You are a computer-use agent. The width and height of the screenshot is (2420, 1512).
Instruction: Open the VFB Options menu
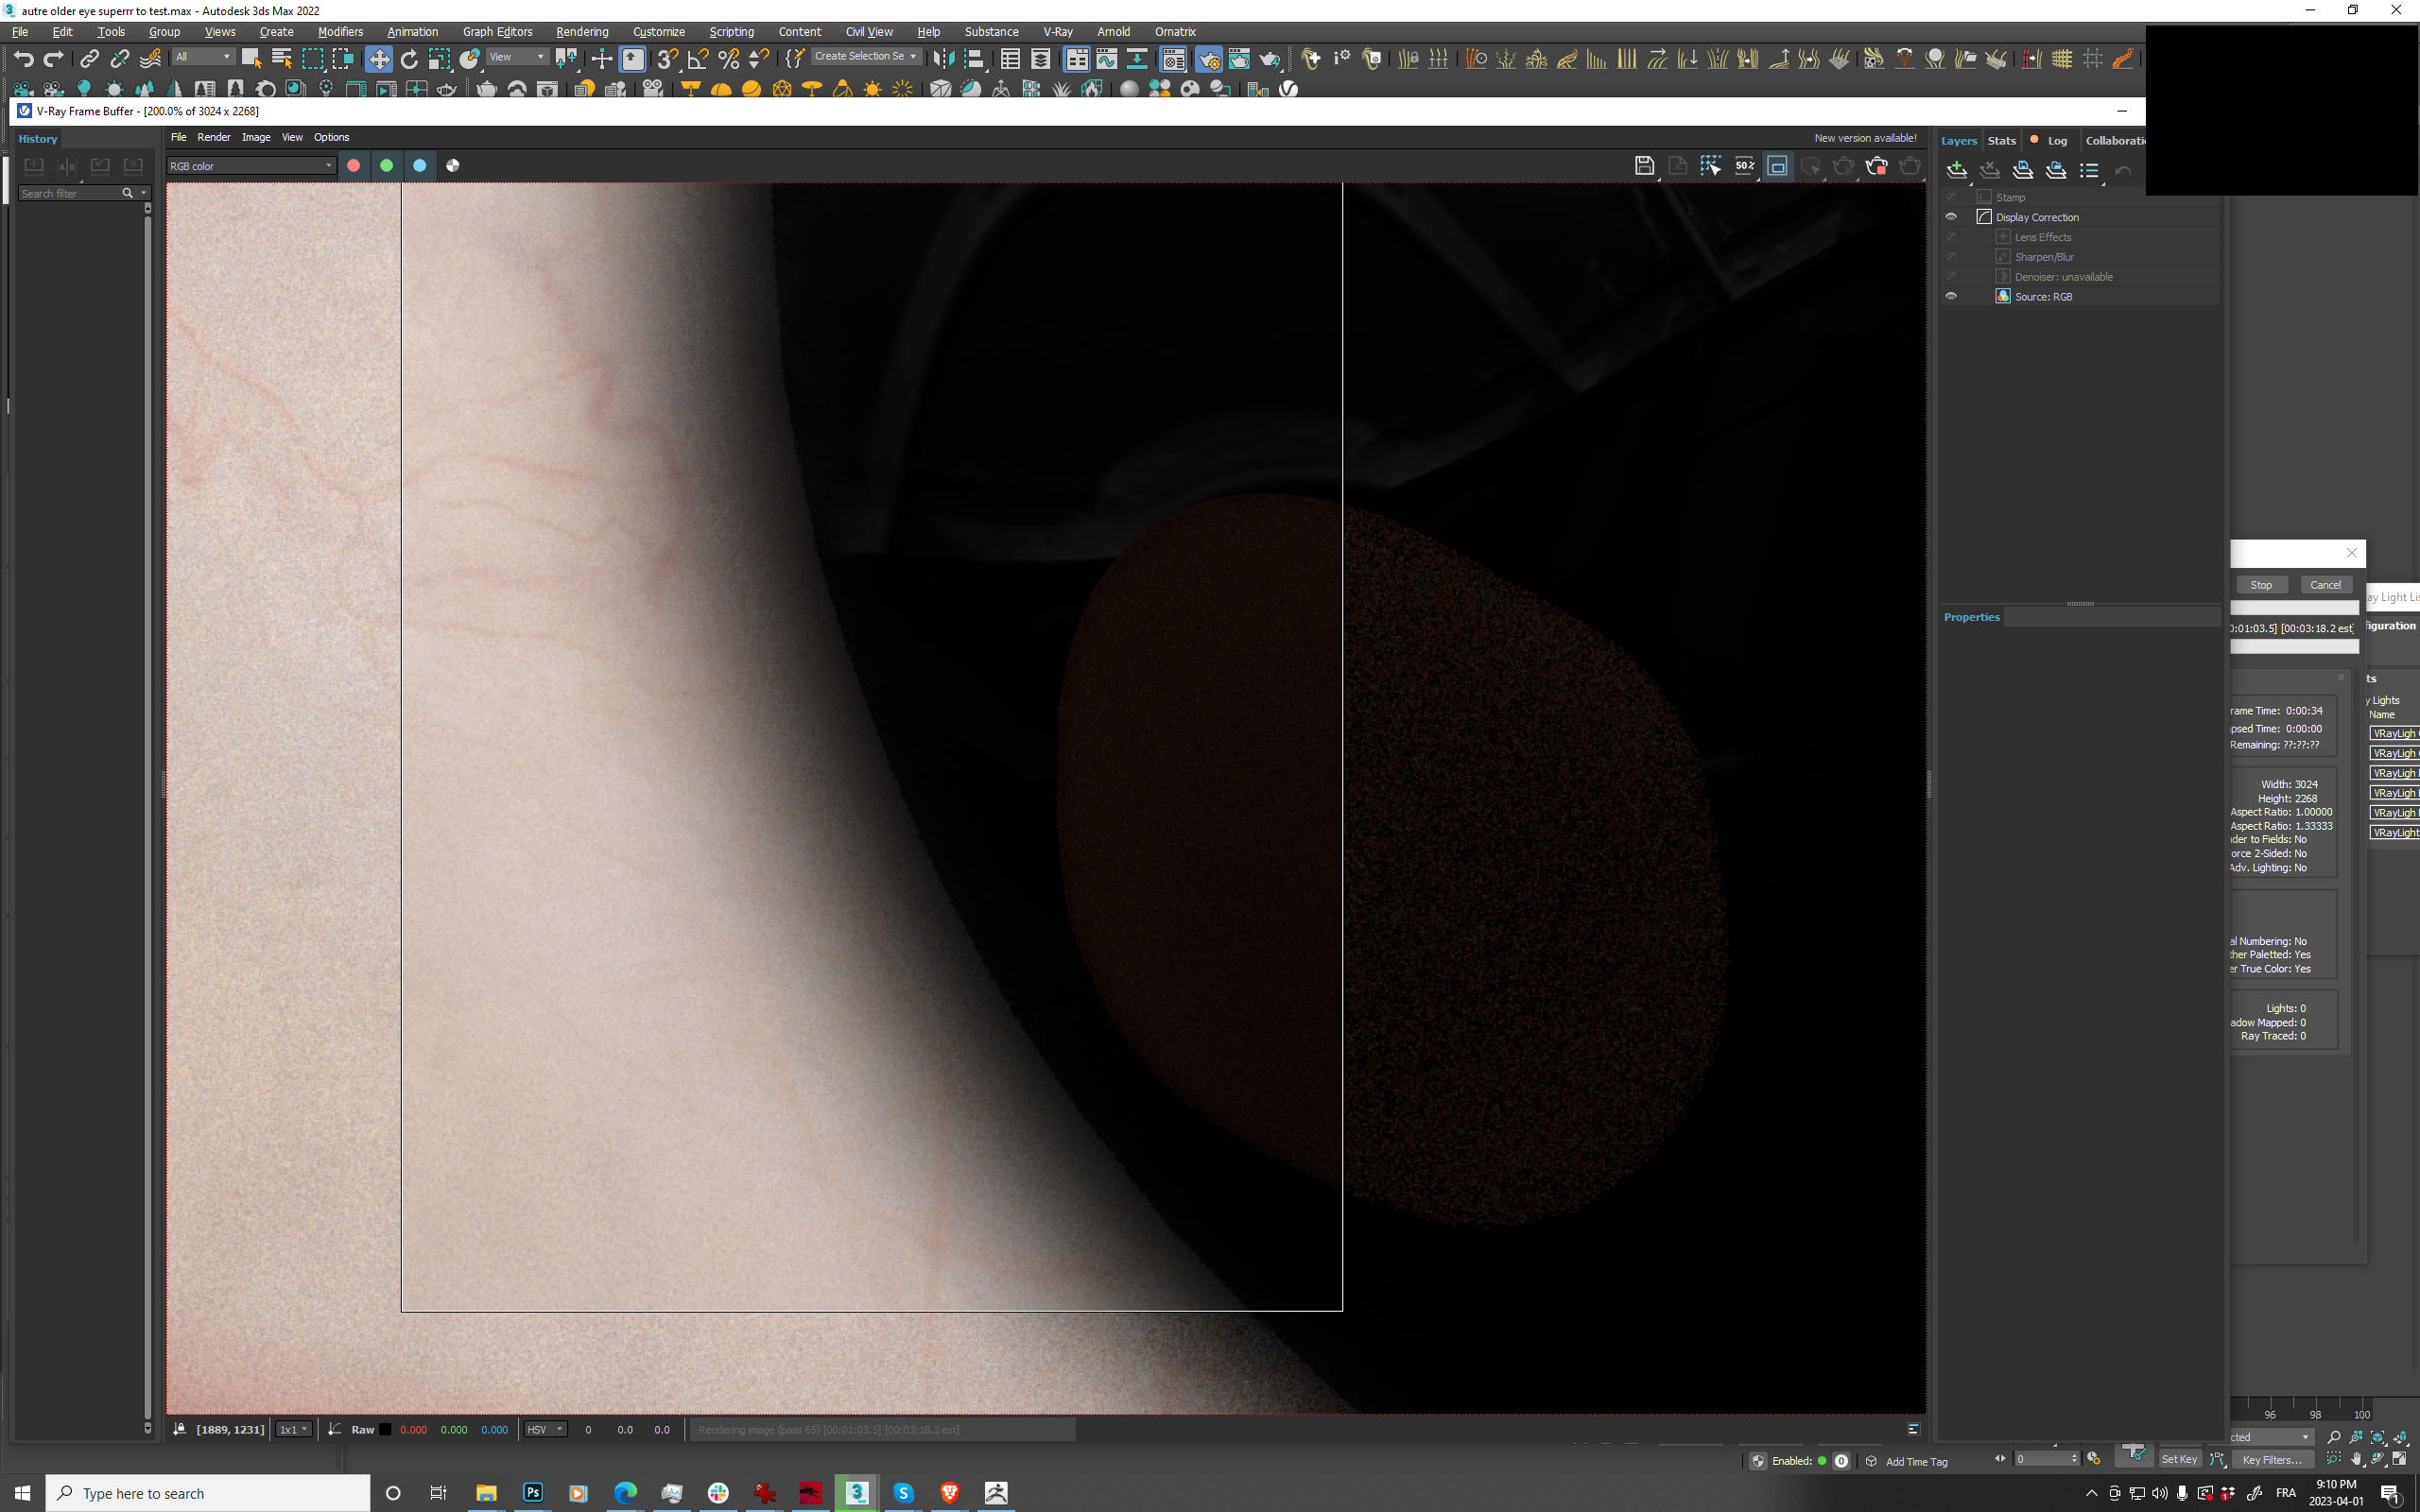pos(331,137)
